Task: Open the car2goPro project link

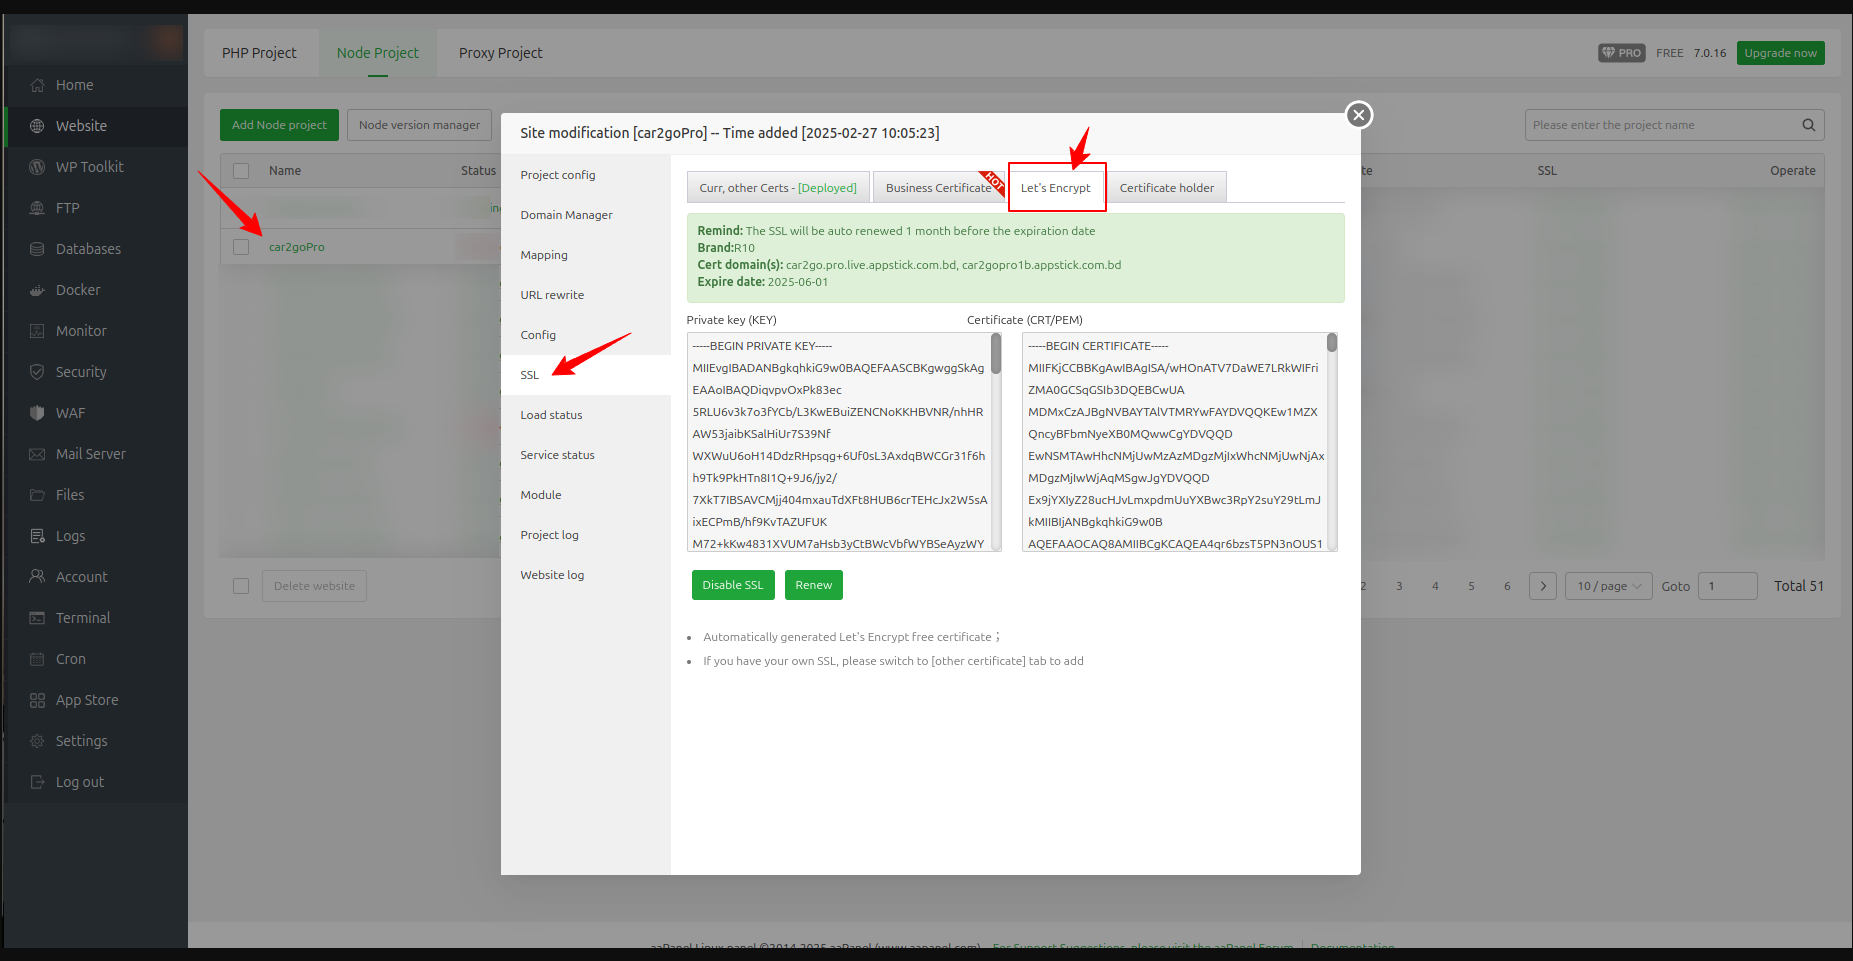Action: (x=296, y=247)
